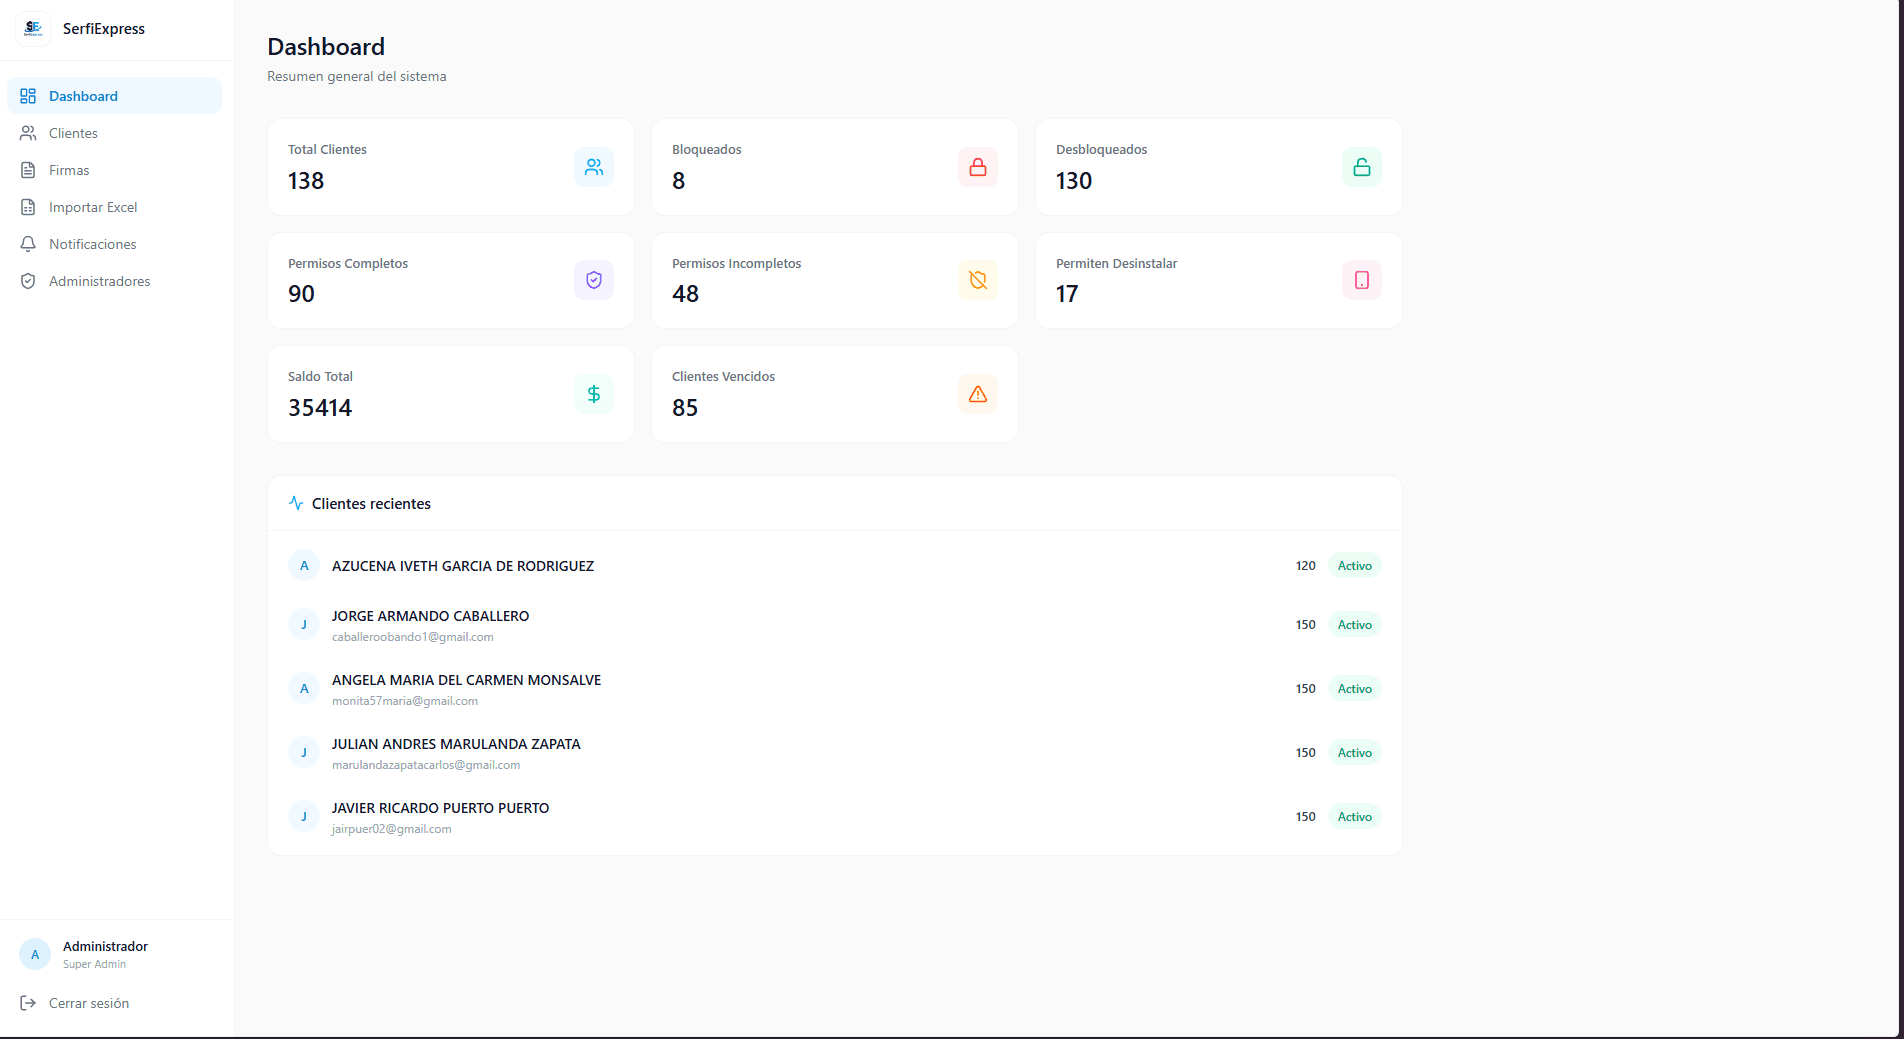Click the SerfiExpress logo icon
Image resolution: width=1904 pixels, height=1039 pixels.
pyautogui.click(x=33, y=29)
